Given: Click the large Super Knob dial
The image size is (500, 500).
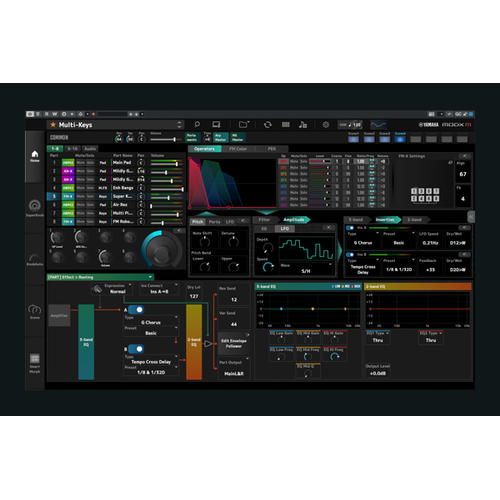Looking at the screenshot, I should point(162,250).
